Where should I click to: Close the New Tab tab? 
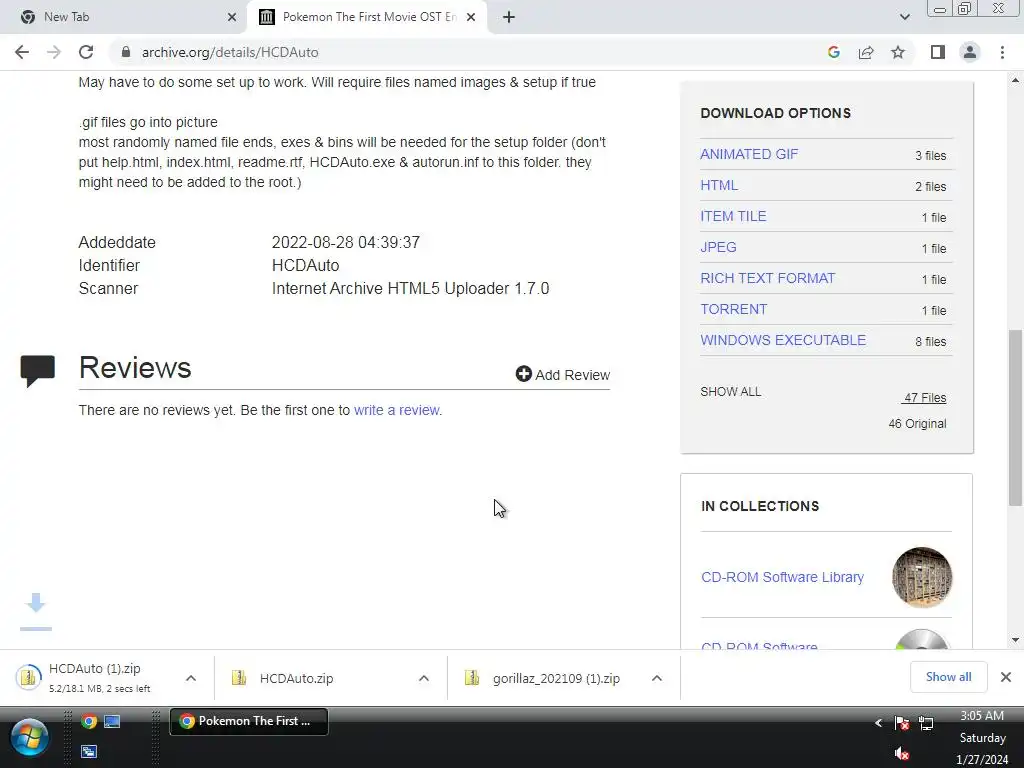click(232, 17)
